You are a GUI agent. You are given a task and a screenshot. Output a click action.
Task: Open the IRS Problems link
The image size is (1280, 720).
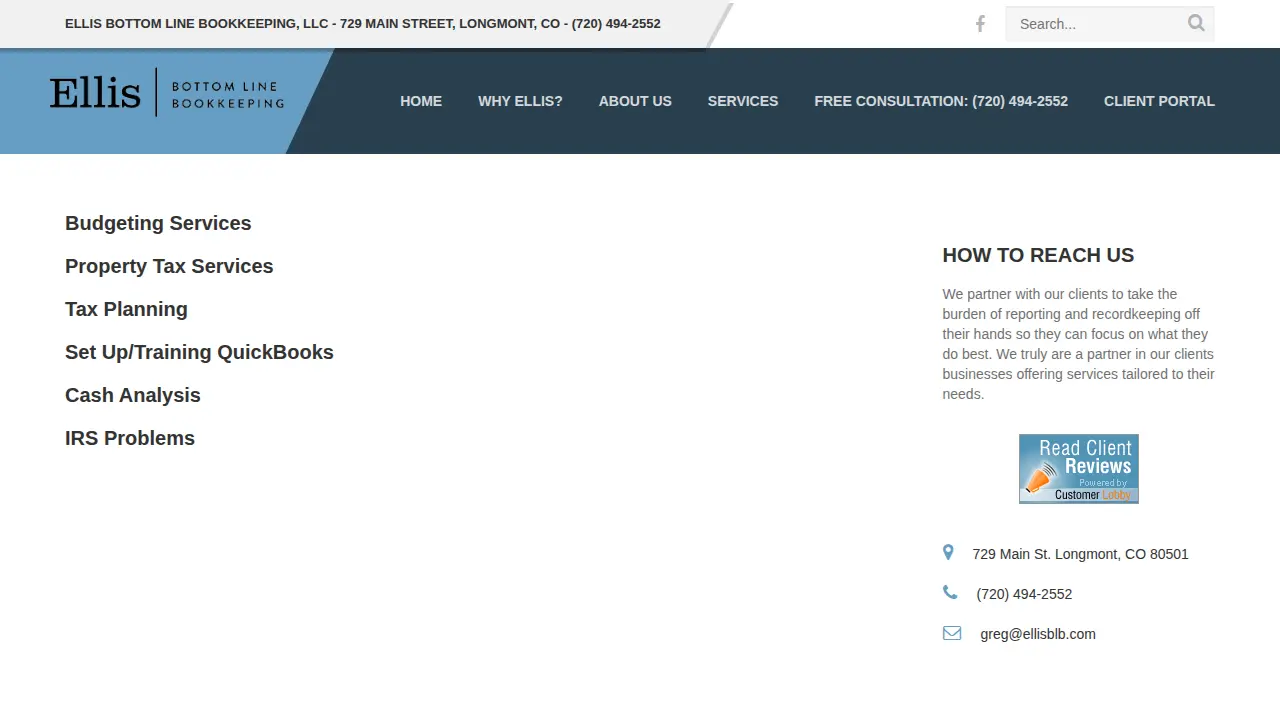click(x=130, y=438)
